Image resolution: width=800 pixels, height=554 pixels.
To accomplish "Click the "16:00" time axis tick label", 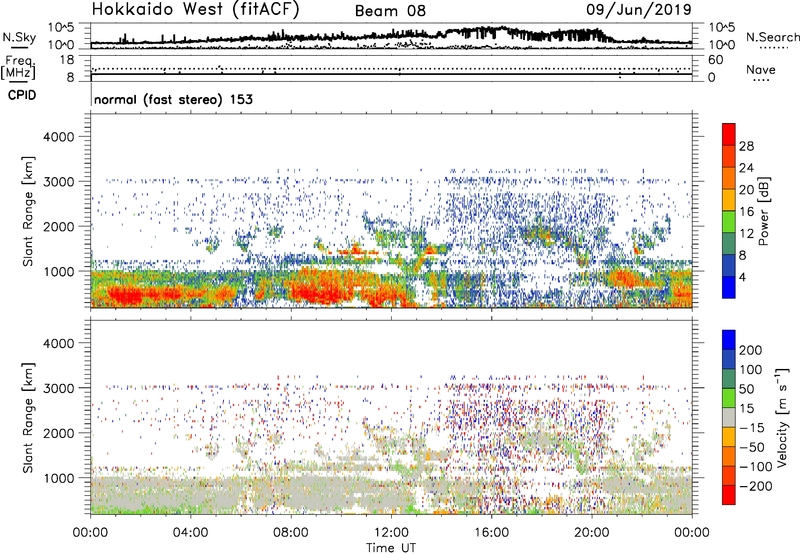I will tap(491, 533).
